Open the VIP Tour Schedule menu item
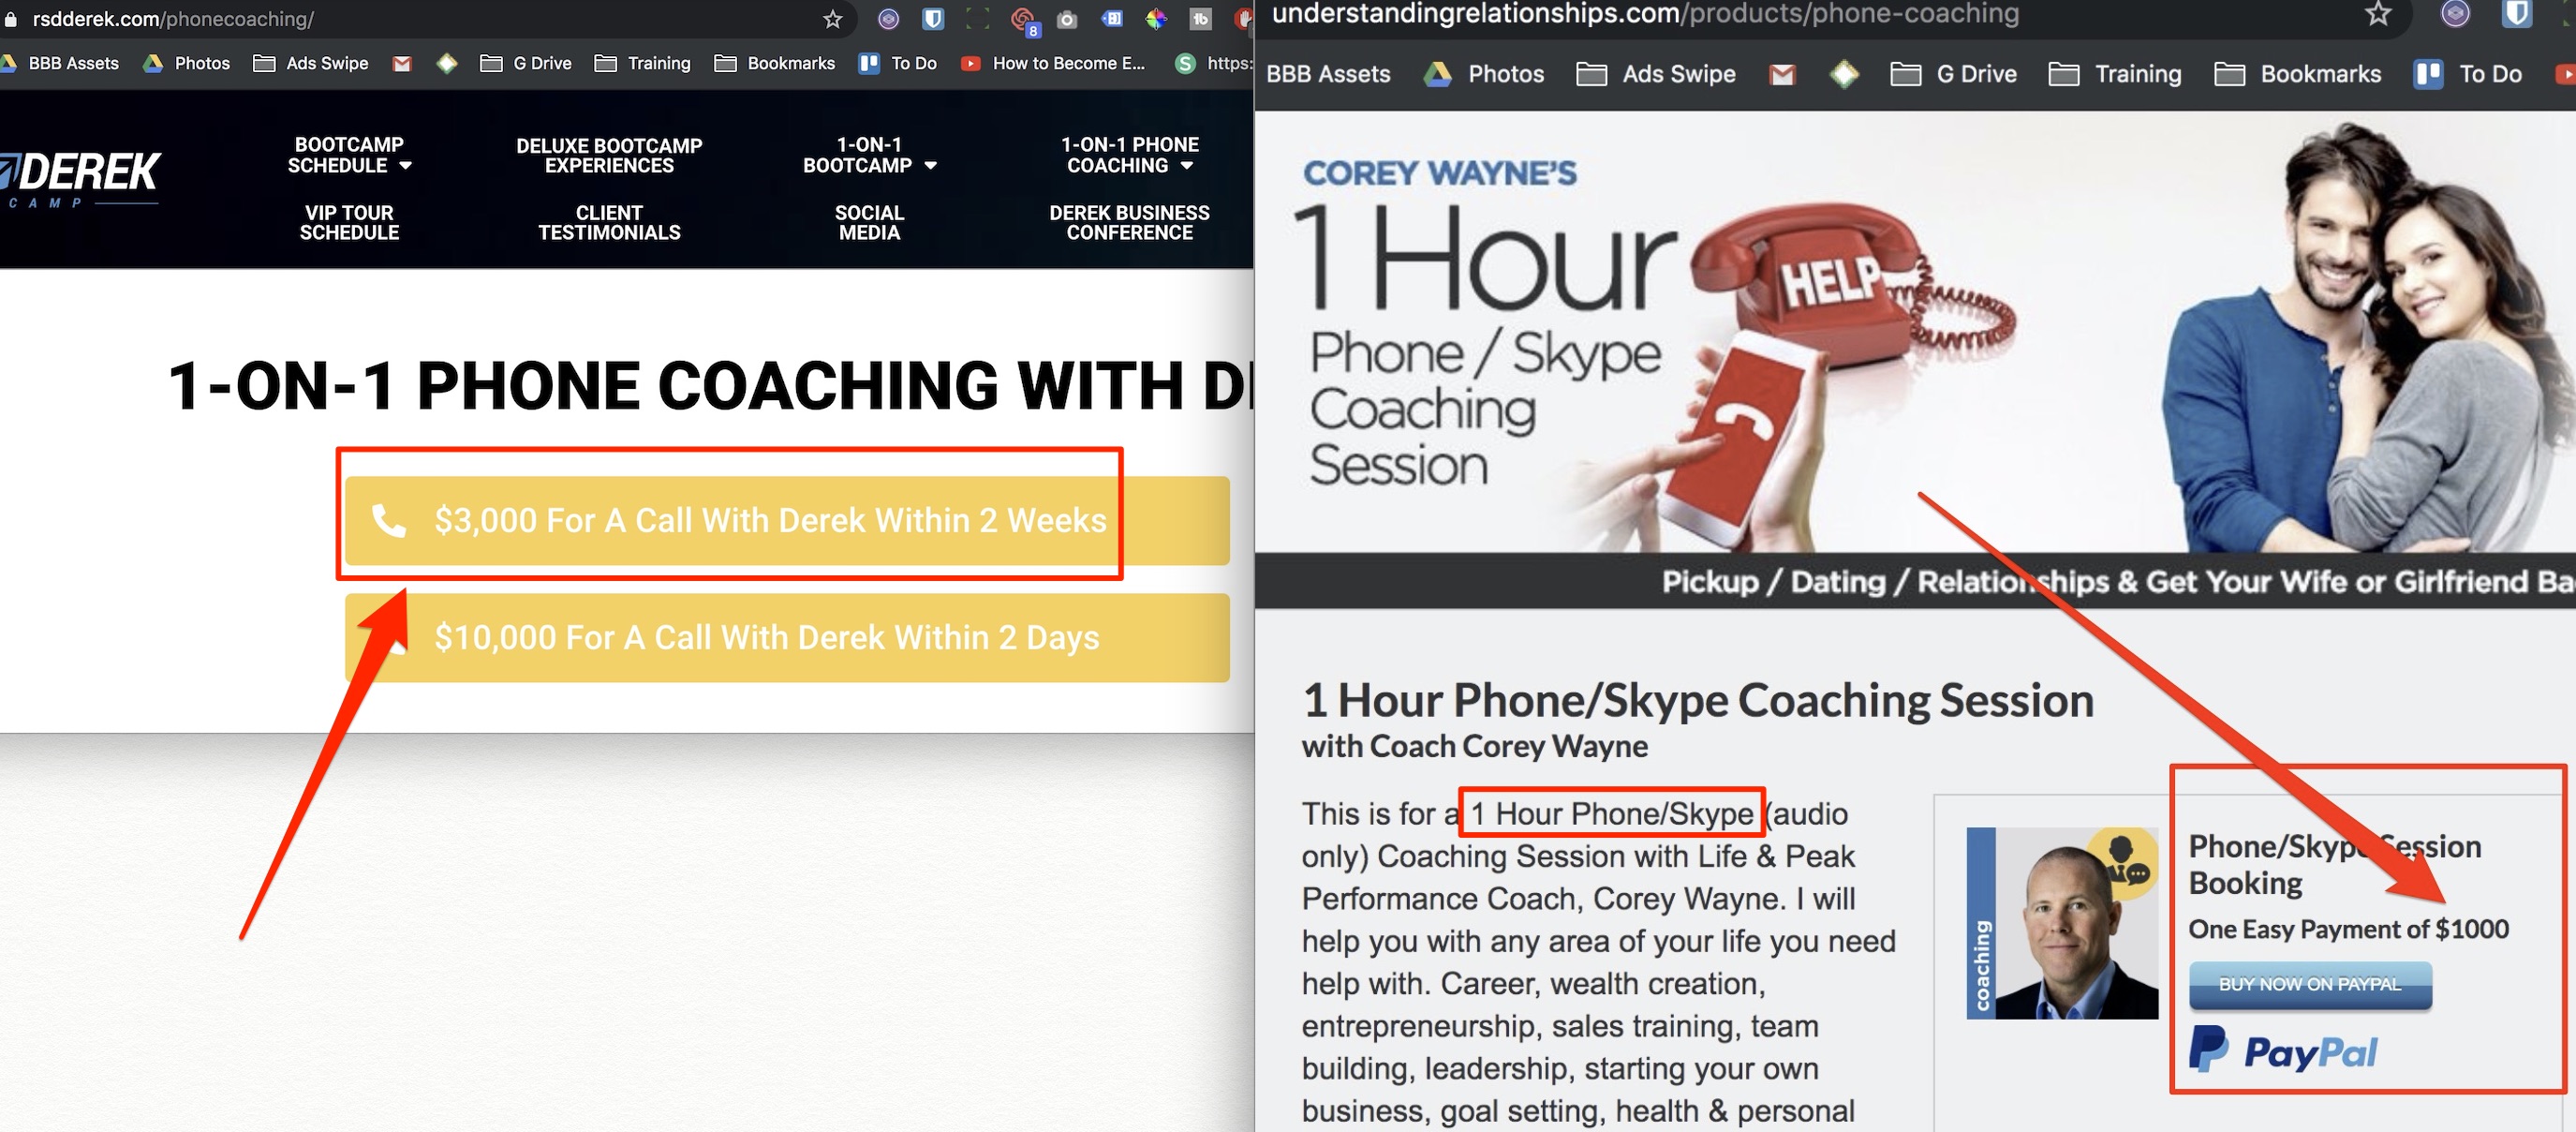 (x=349, y=222)
